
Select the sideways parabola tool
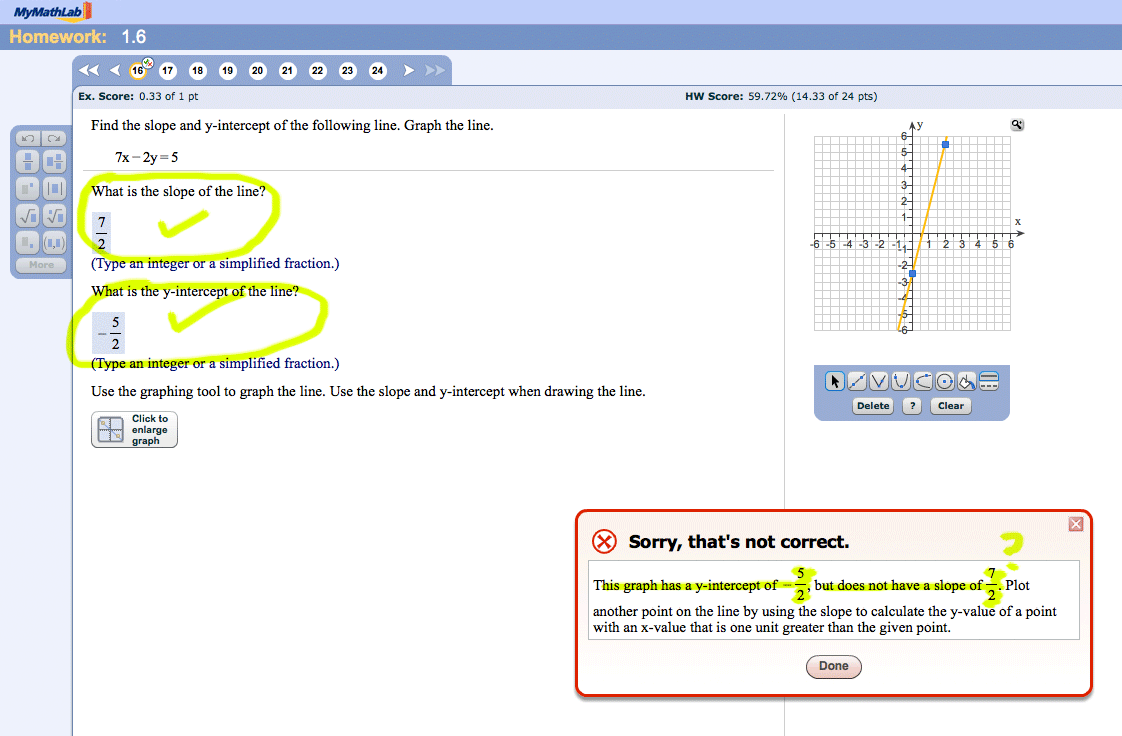[x=922, y=381]
